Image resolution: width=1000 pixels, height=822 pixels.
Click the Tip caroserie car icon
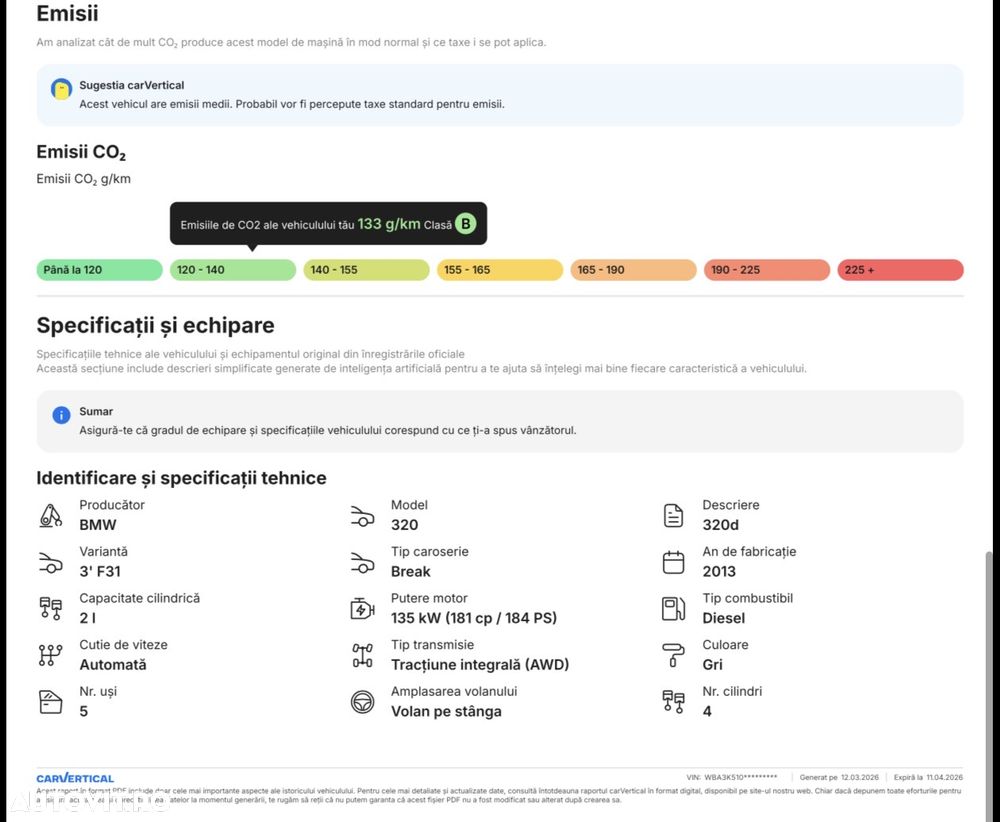tap(362, 562)
